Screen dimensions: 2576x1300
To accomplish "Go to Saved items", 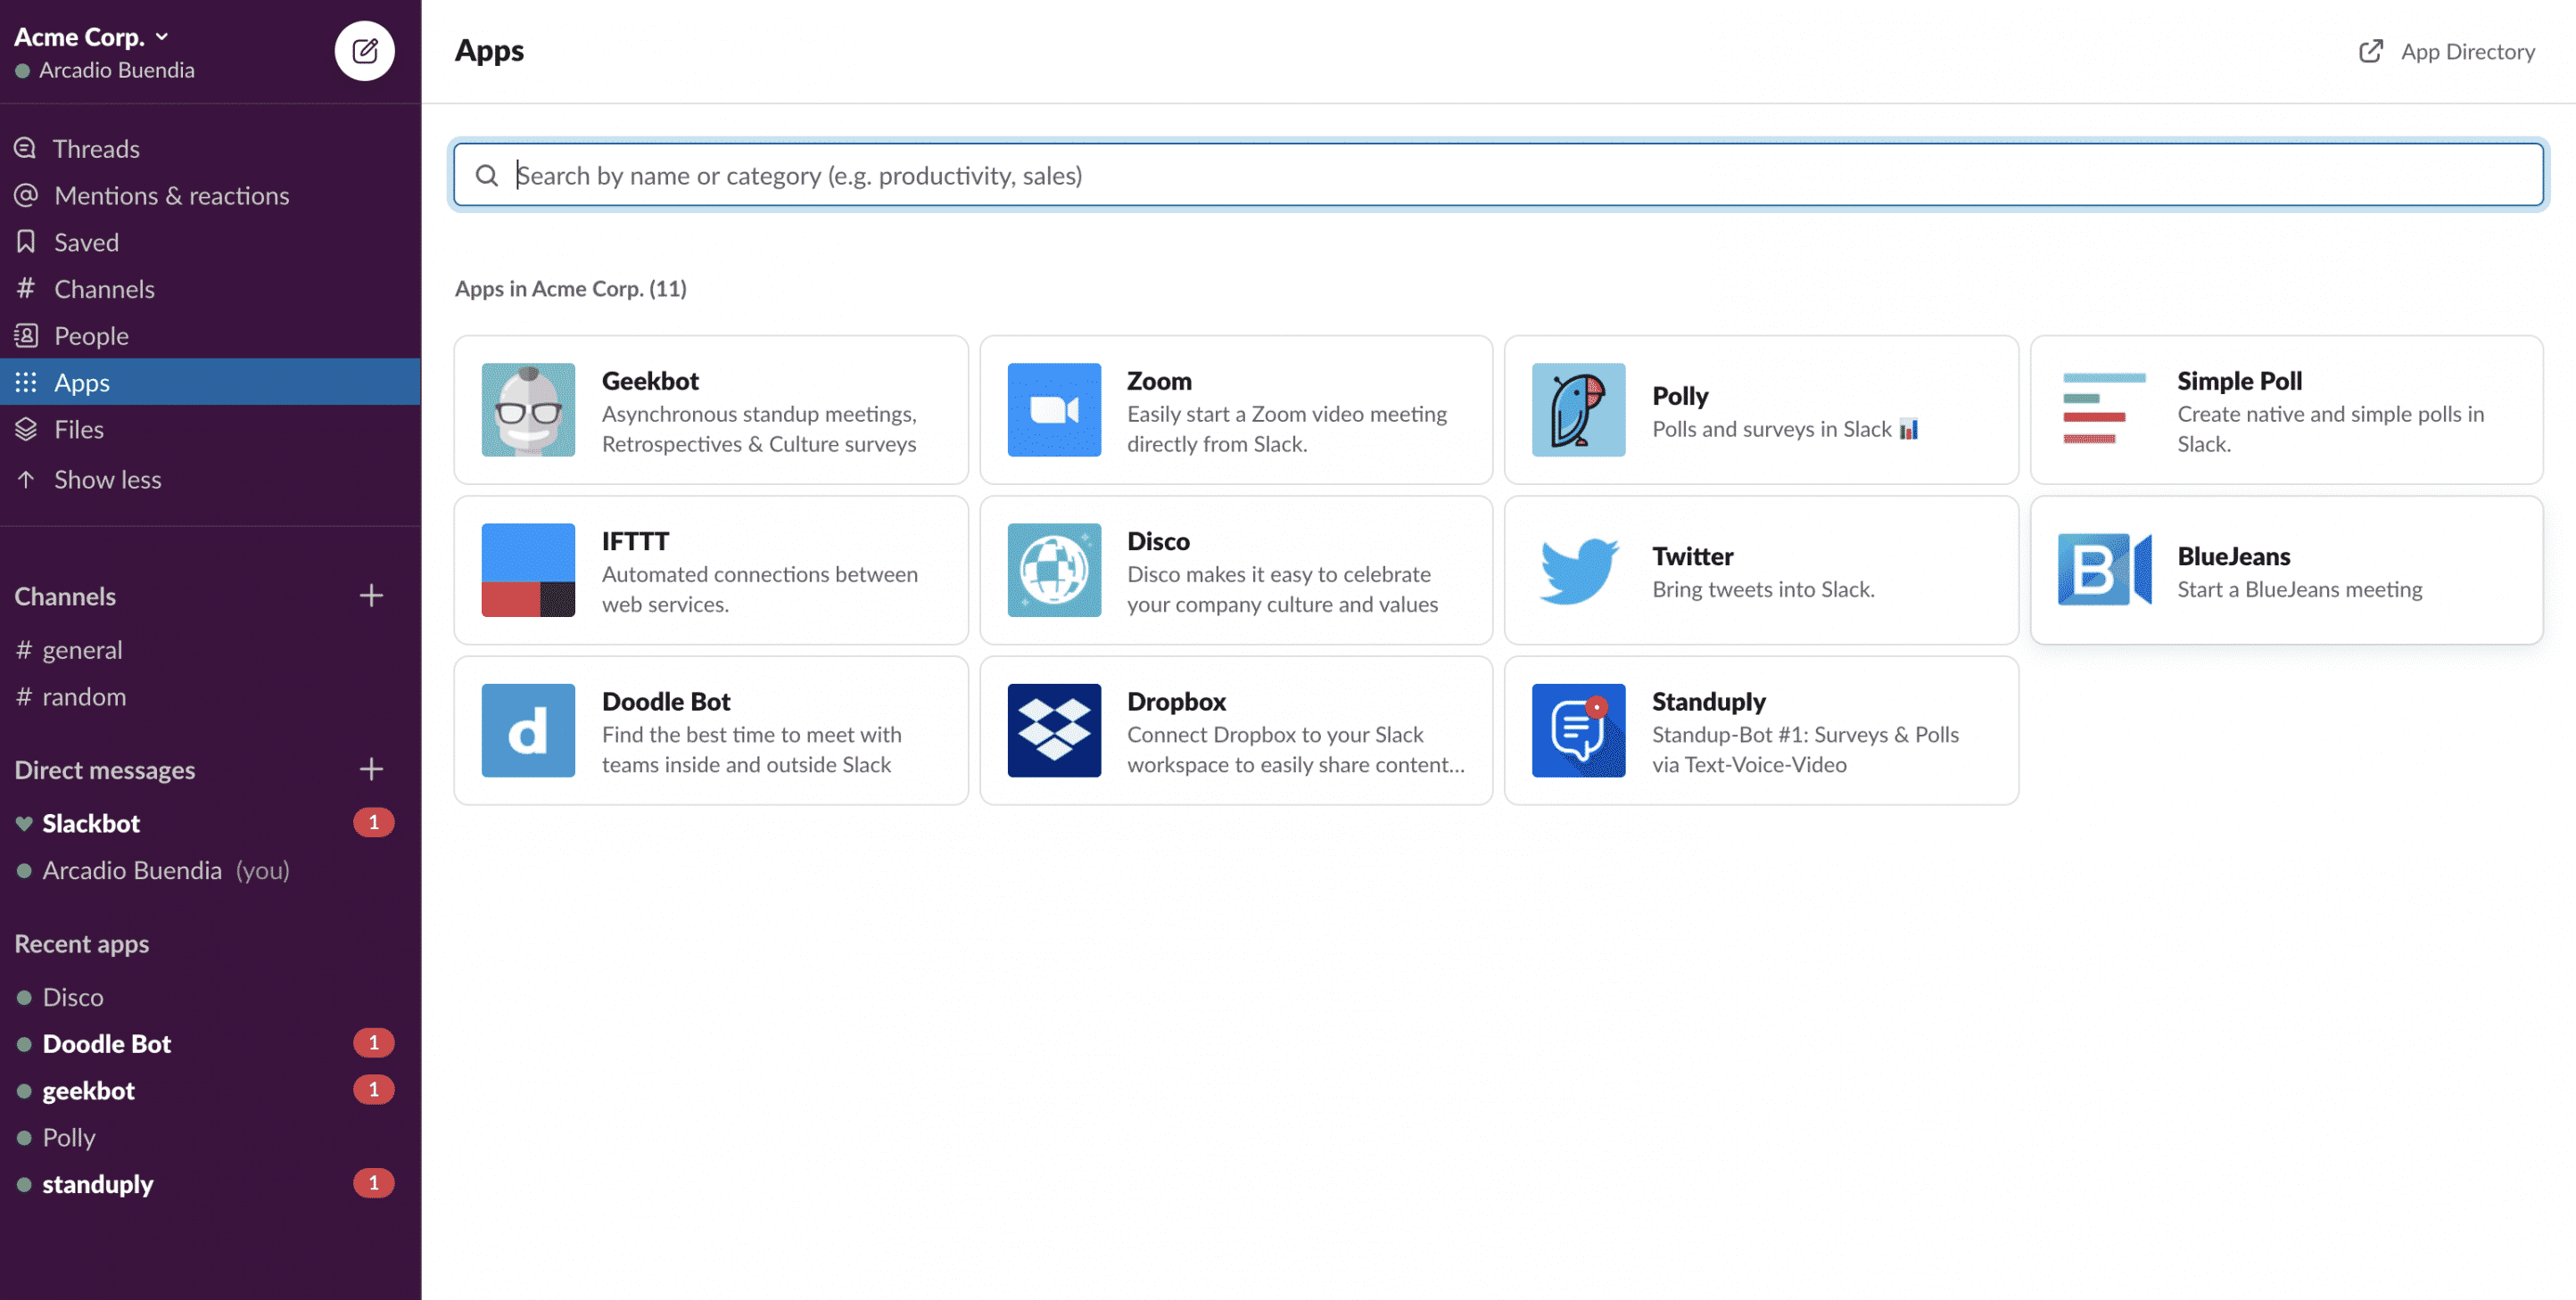I will click(x=210, y=242).
